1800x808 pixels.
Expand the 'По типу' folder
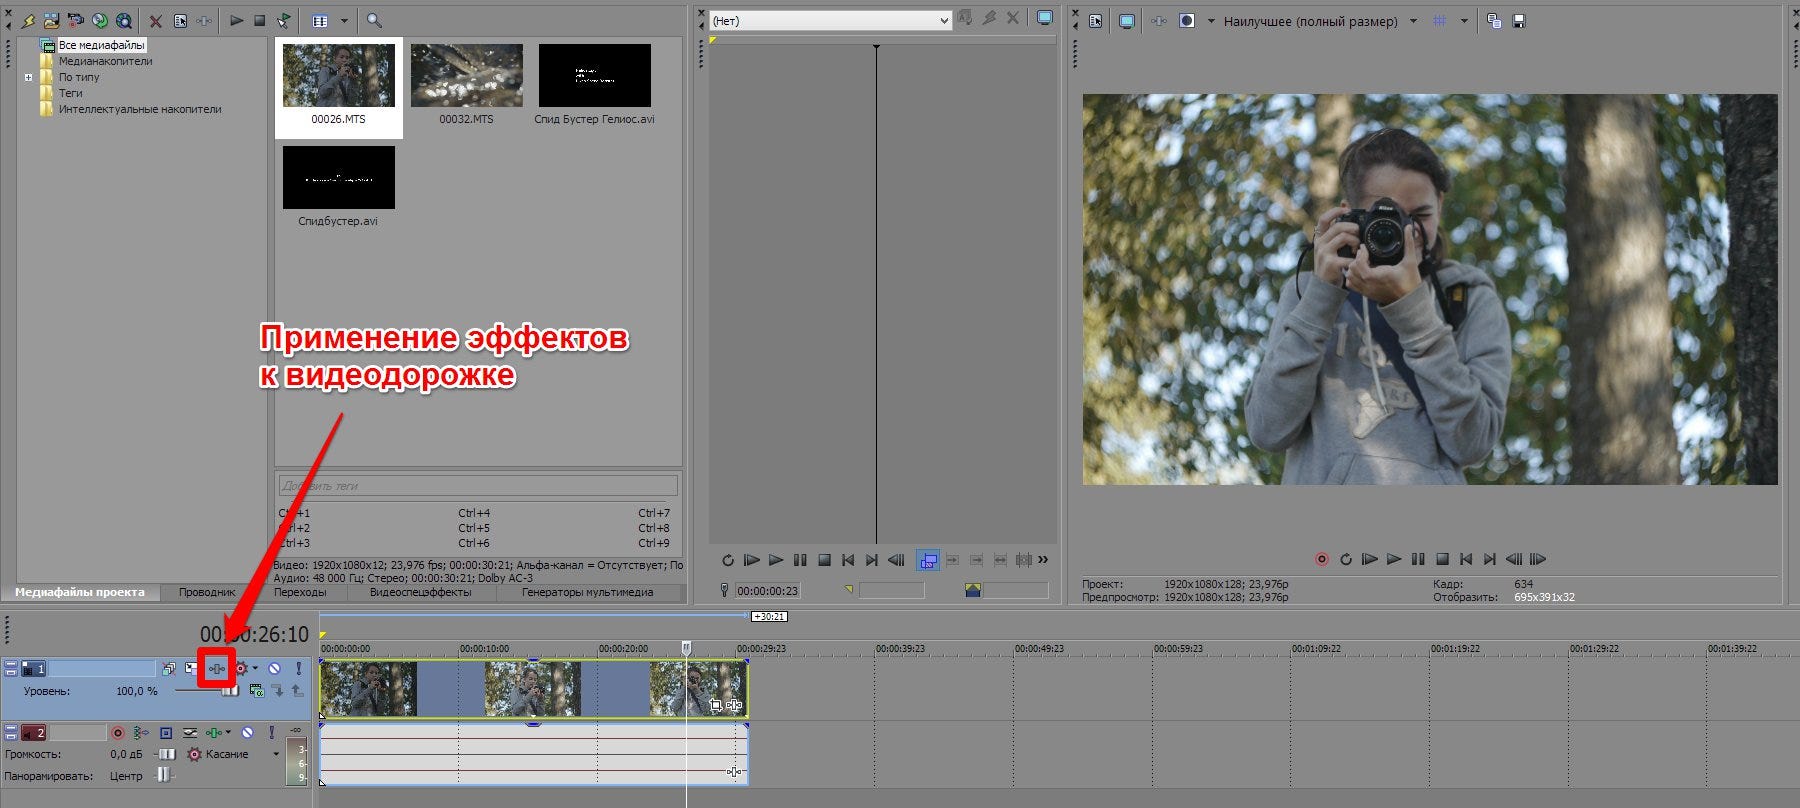[x=28, y=77]
